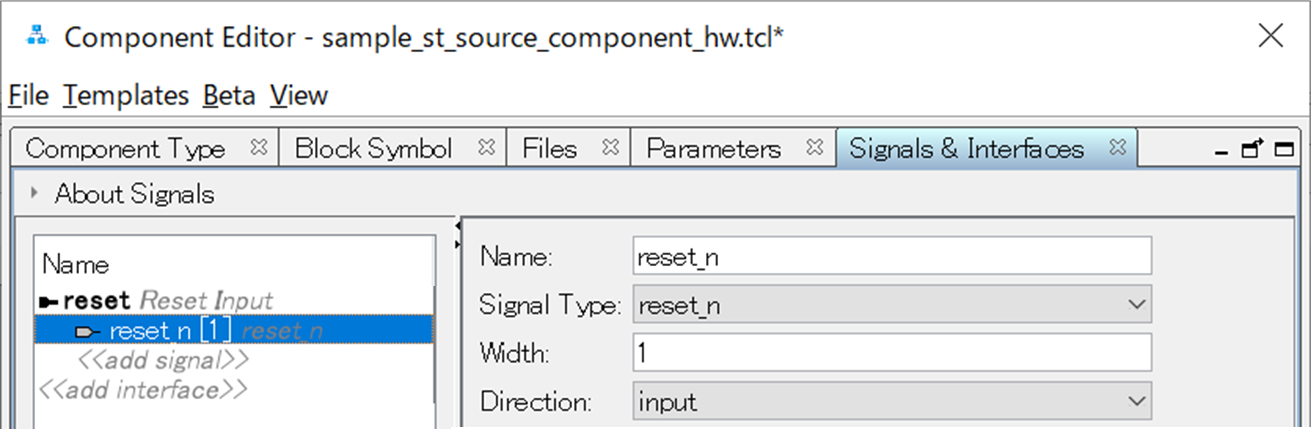
Task: Close the Block Symbol tab via its X icon
Action: pos(487,148)
